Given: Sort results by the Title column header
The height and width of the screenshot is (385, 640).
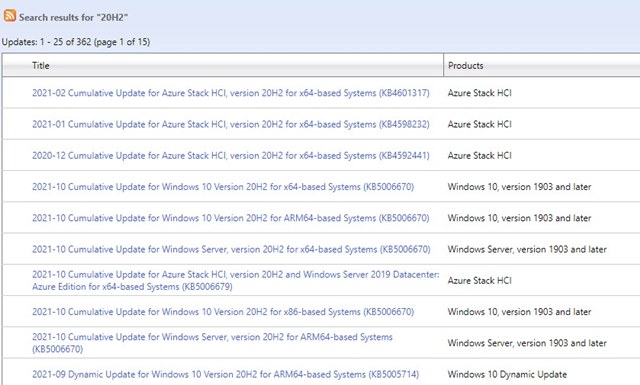Looking at the screenshot, I should point(41,65).
